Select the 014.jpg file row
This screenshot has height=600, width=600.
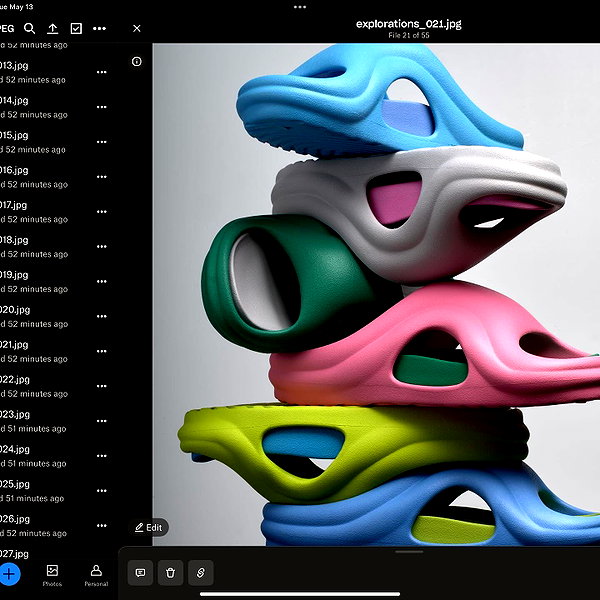[x=57, y=107]
